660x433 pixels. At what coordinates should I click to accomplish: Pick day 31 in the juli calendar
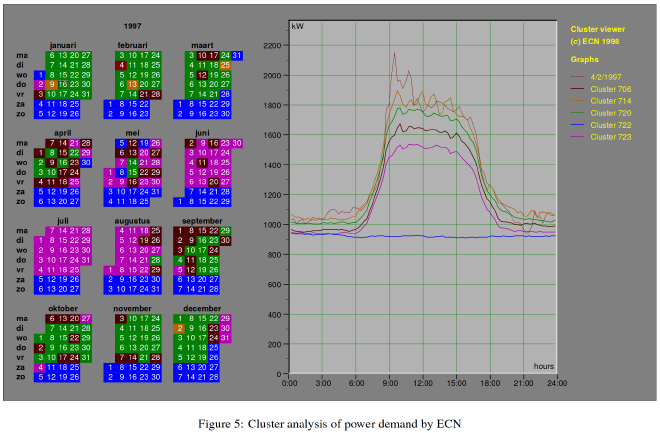tap(86, 260)
